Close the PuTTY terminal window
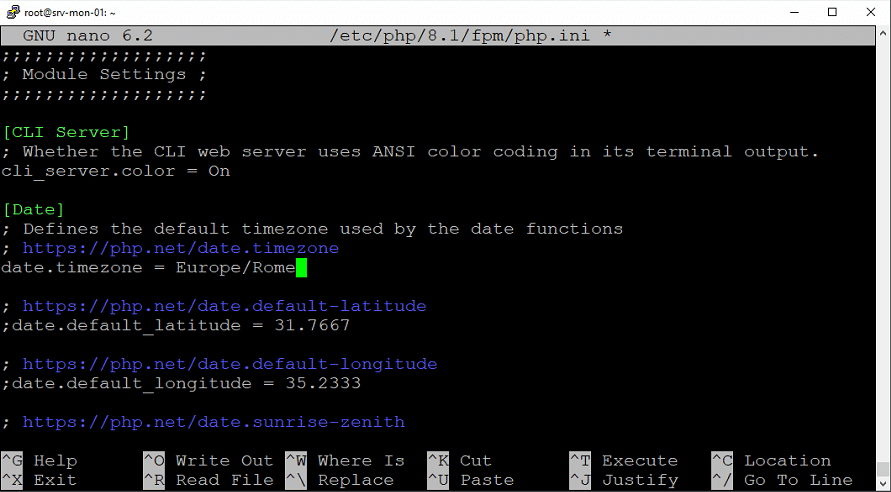This screenshot has width=891, height=492. coord(871,12)
